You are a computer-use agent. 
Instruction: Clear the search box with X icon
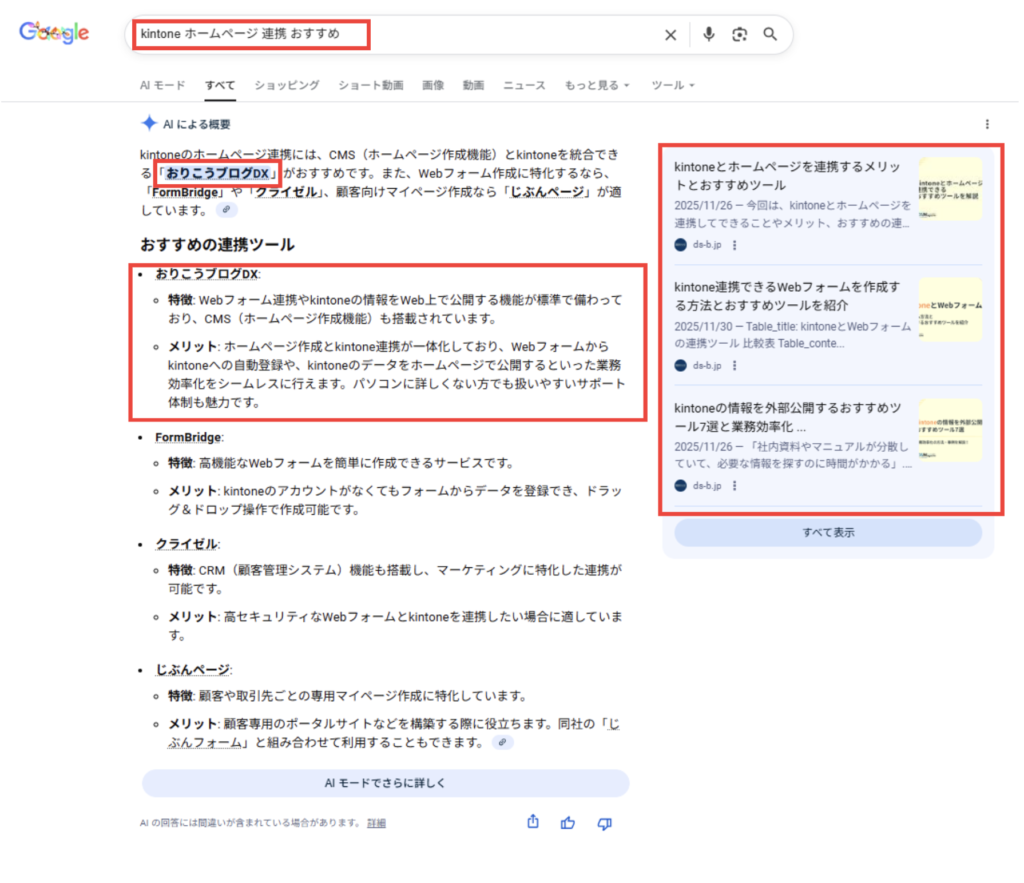pyautogui.click(x=671, y=35)
